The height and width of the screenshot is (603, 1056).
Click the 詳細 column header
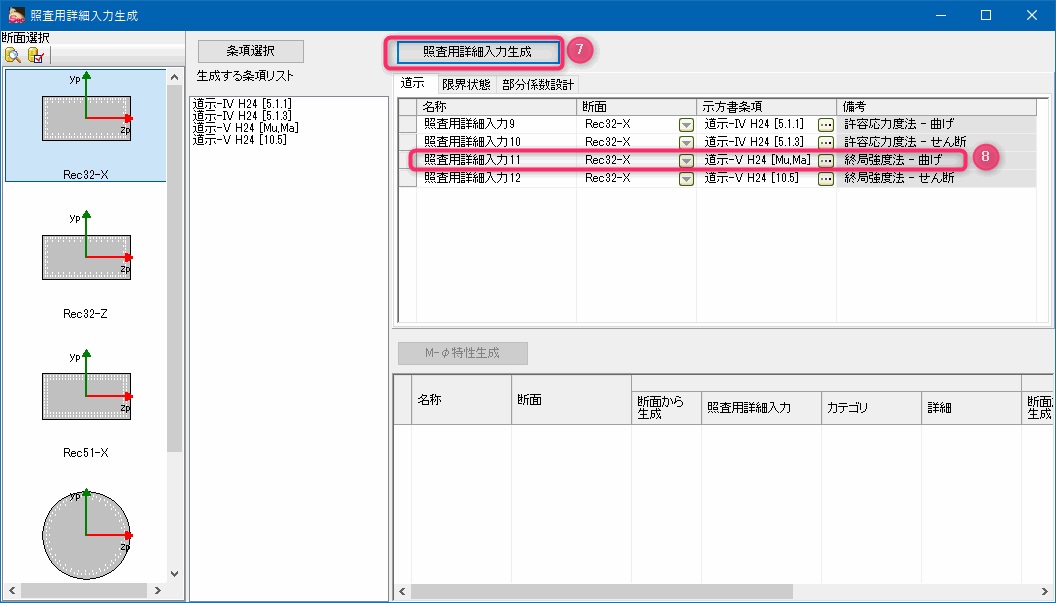click(x=971, y=408)
